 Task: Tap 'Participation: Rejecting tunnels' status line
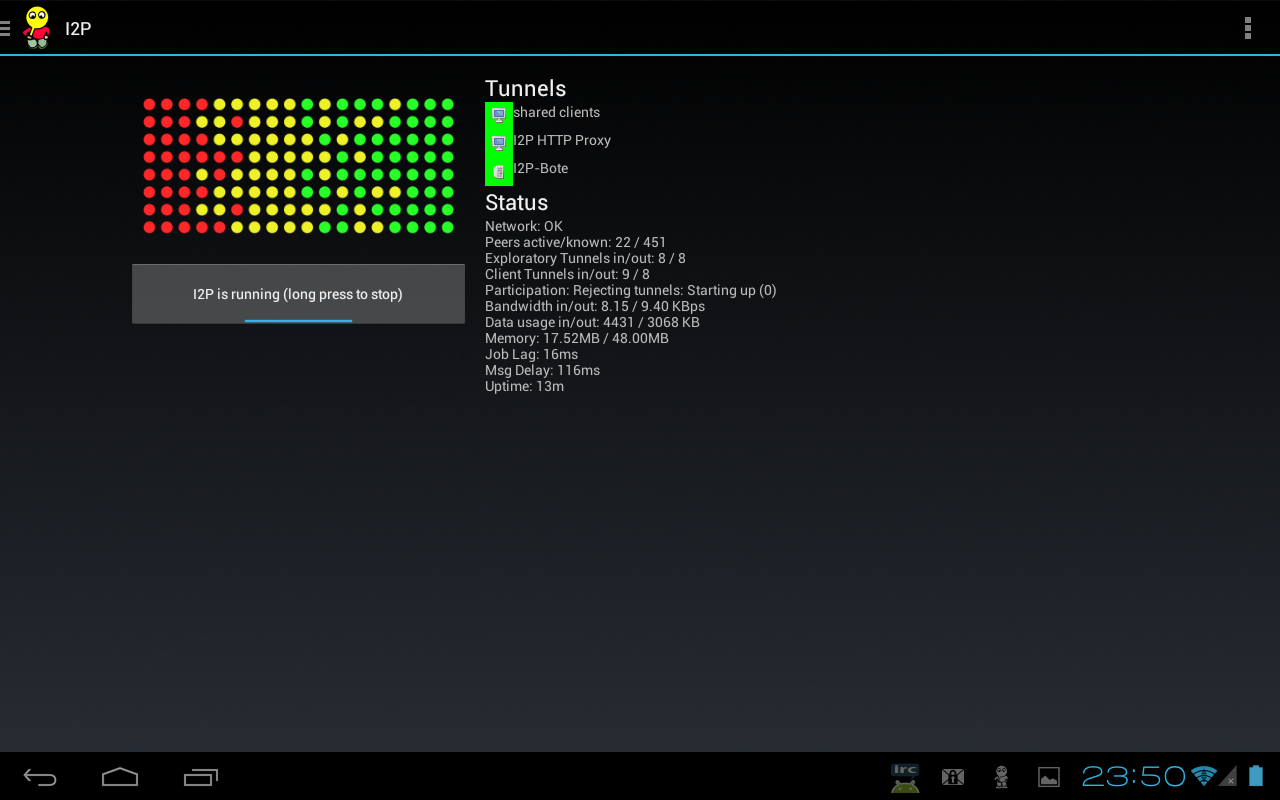point(631,290)
